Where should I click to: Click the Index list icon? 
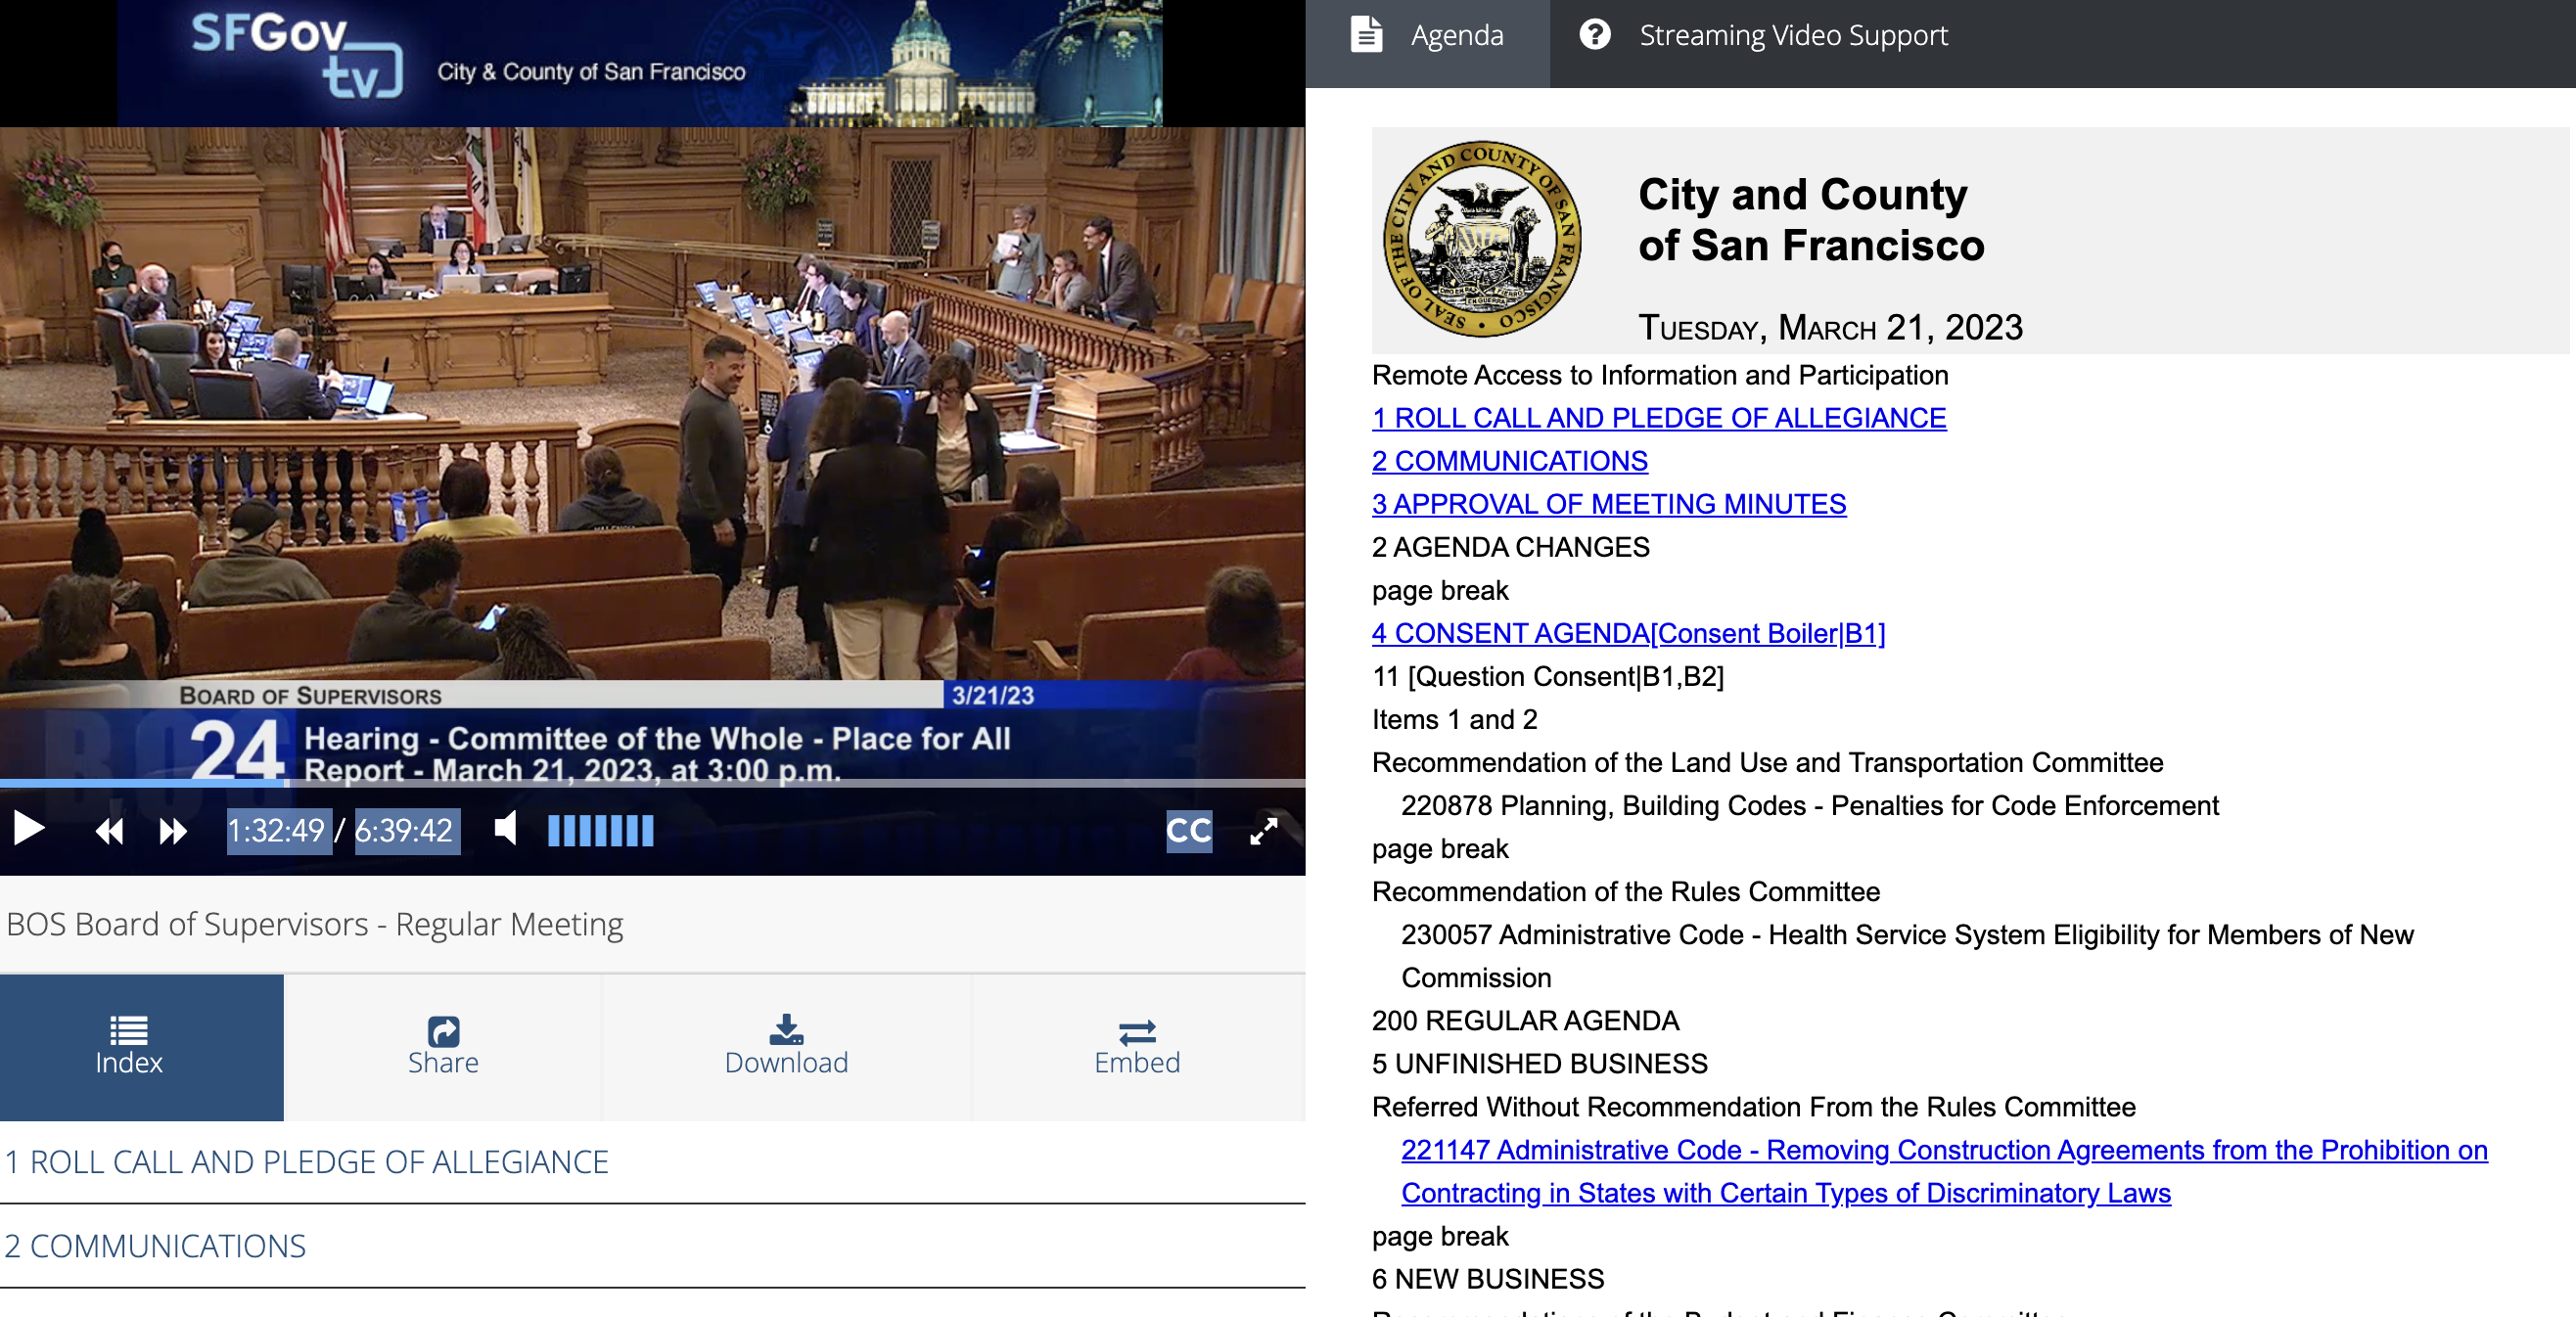click(x=129, y=1029)
